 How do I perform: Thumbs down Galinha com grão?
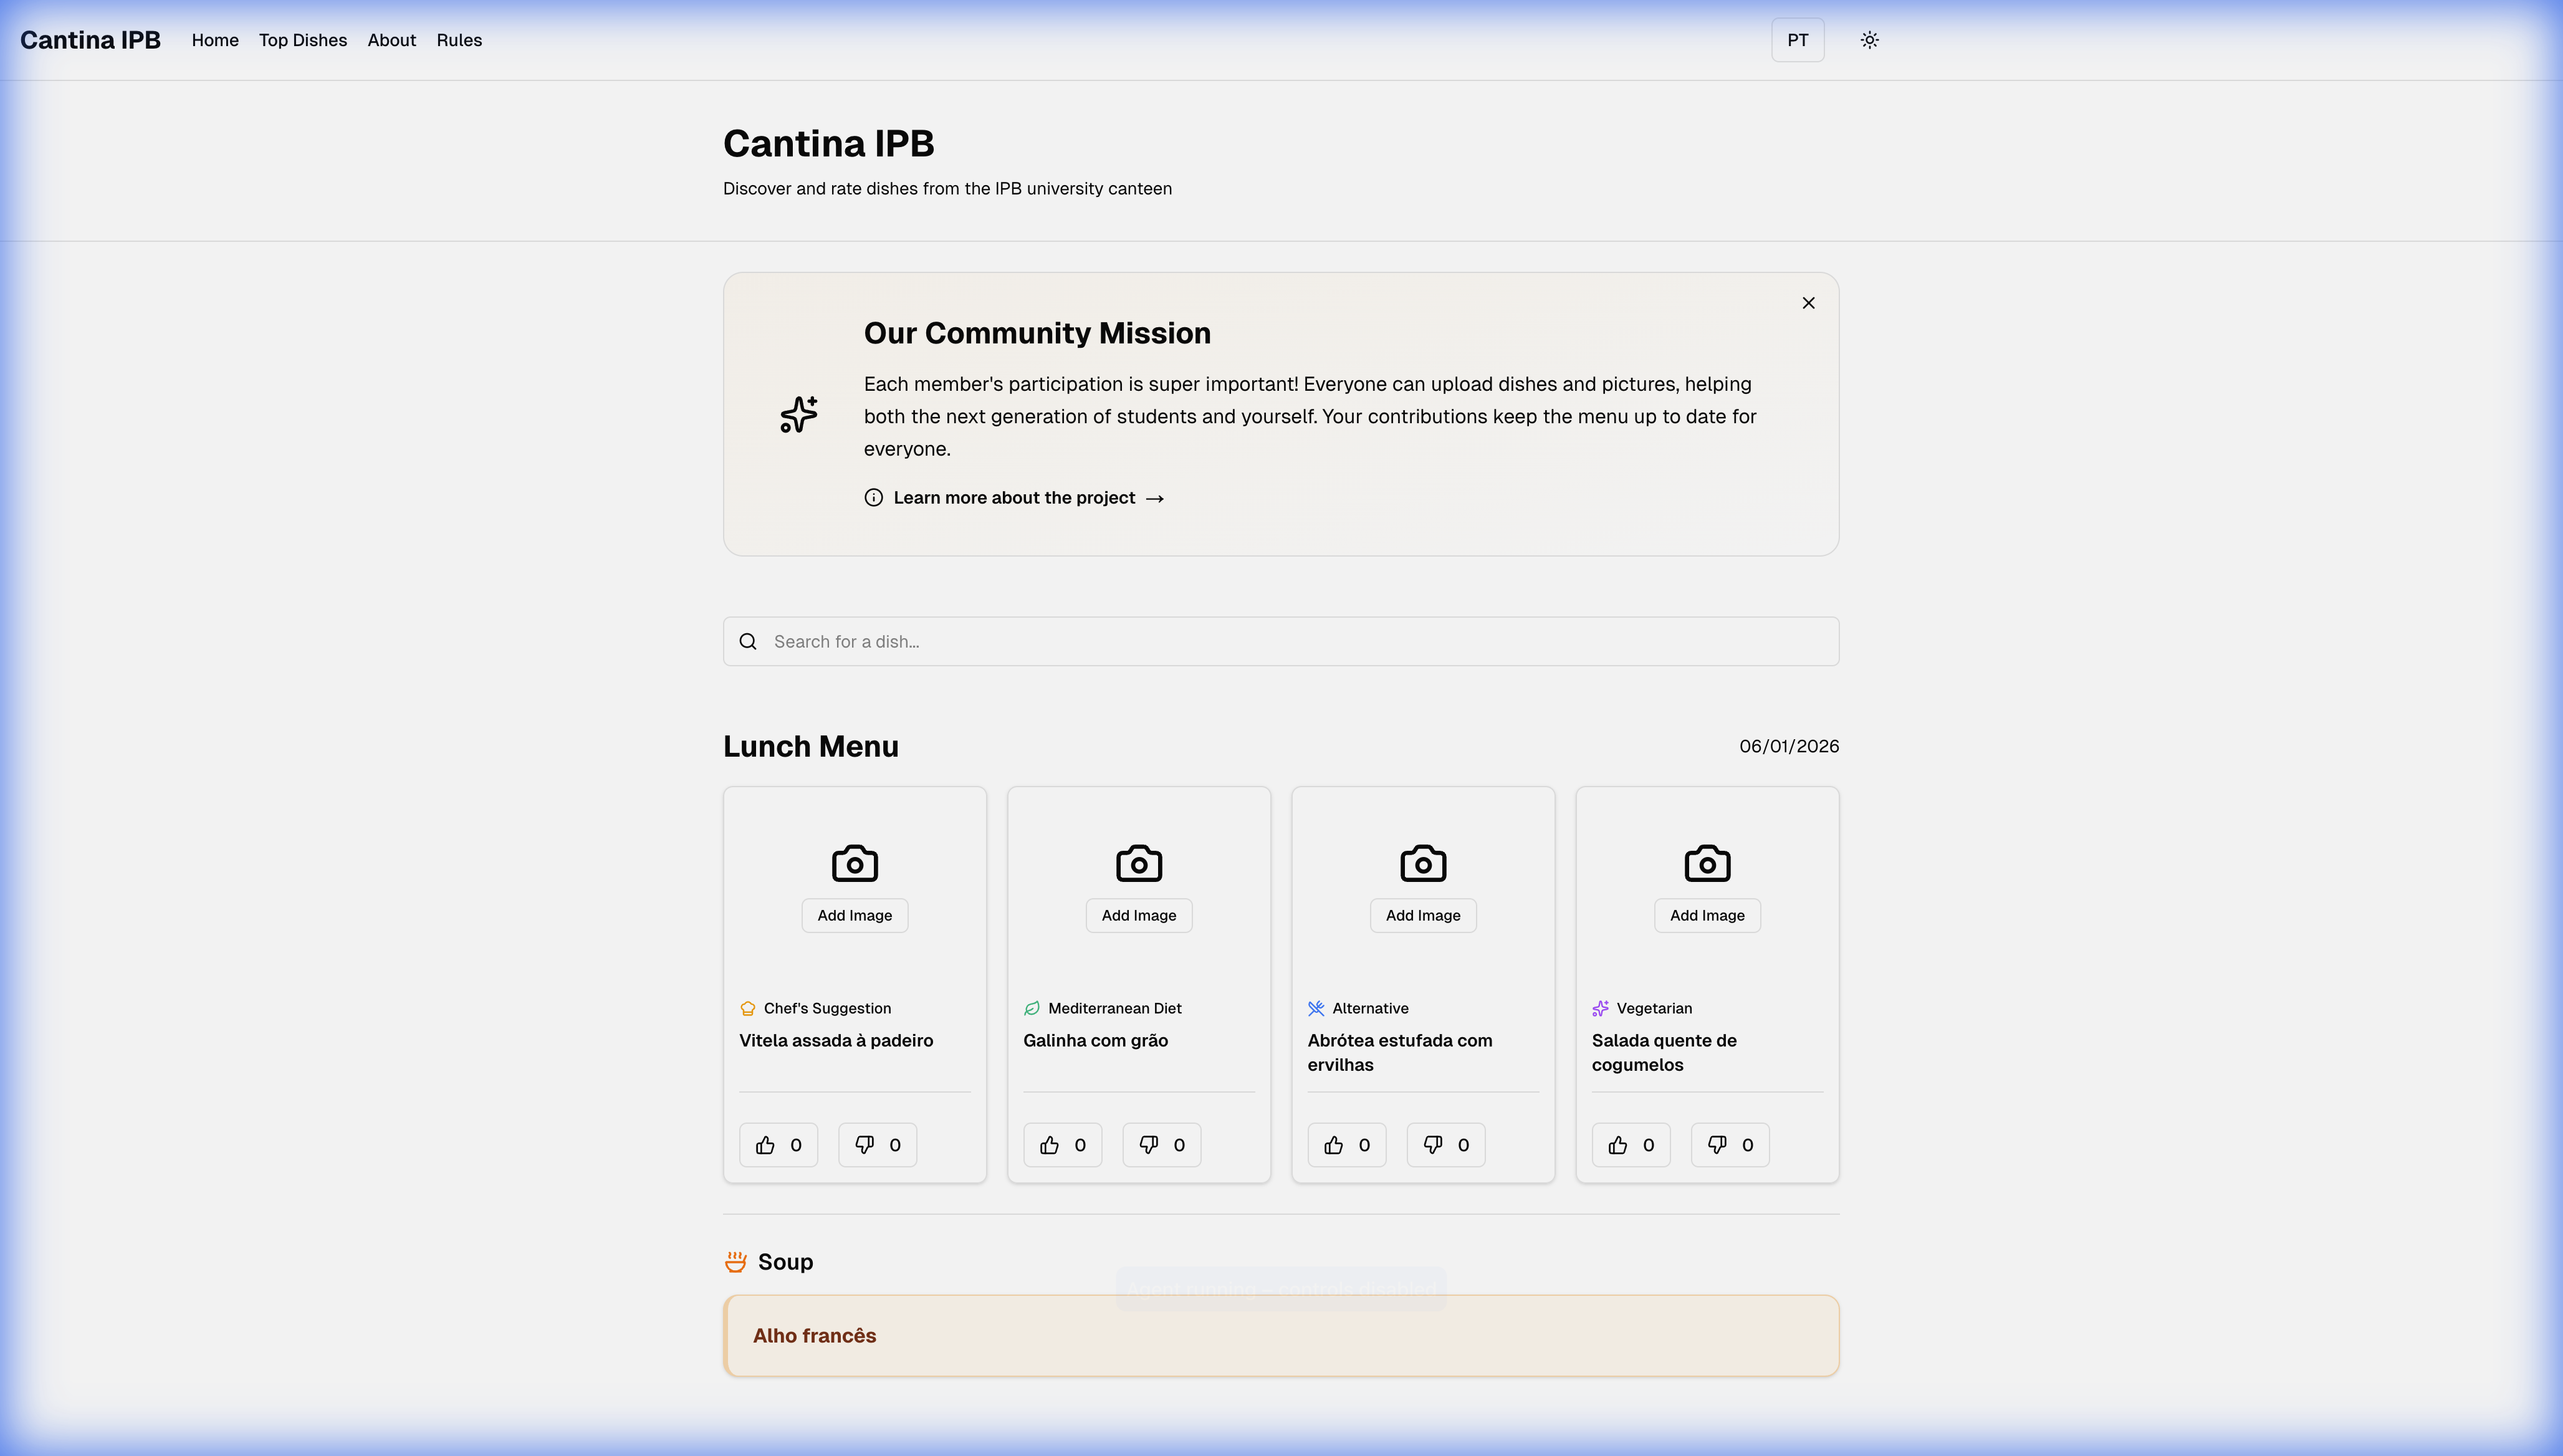tap(1161, 1145)
